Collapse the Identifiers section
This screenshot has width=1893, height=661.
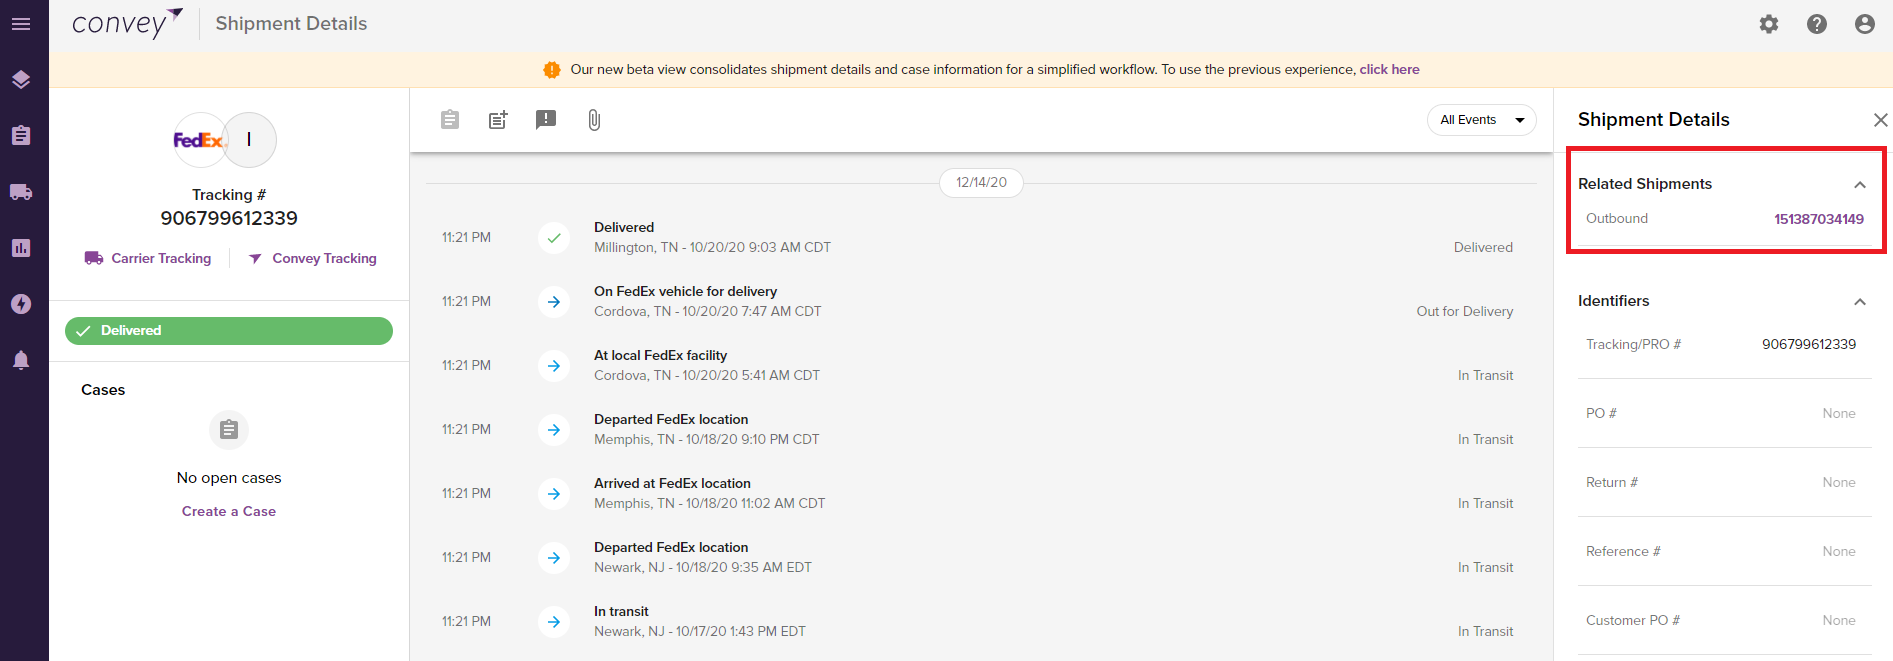[1860, 301]
